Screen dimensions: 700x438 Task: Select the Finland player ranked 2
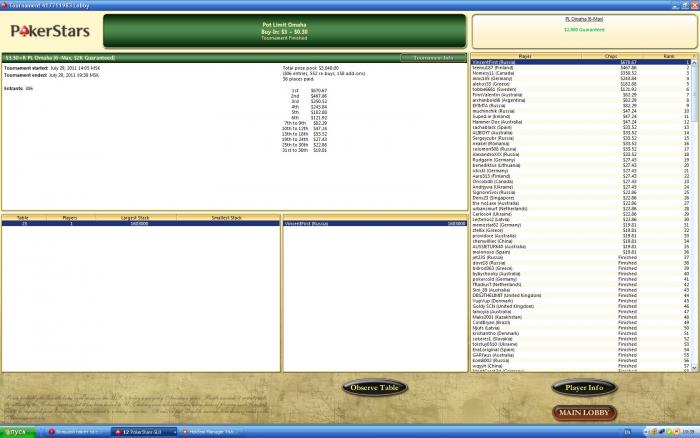click(581, 67)
